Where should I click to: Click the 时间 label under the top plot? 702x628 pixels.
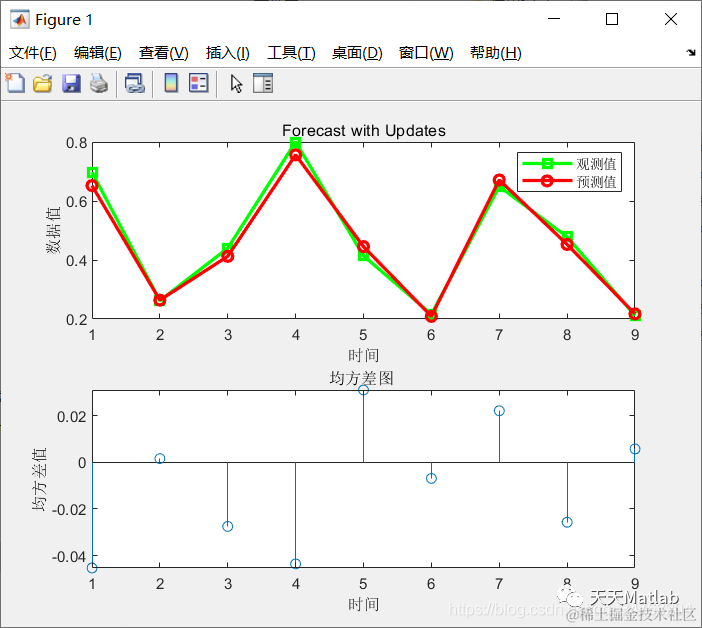pos(364,355)
